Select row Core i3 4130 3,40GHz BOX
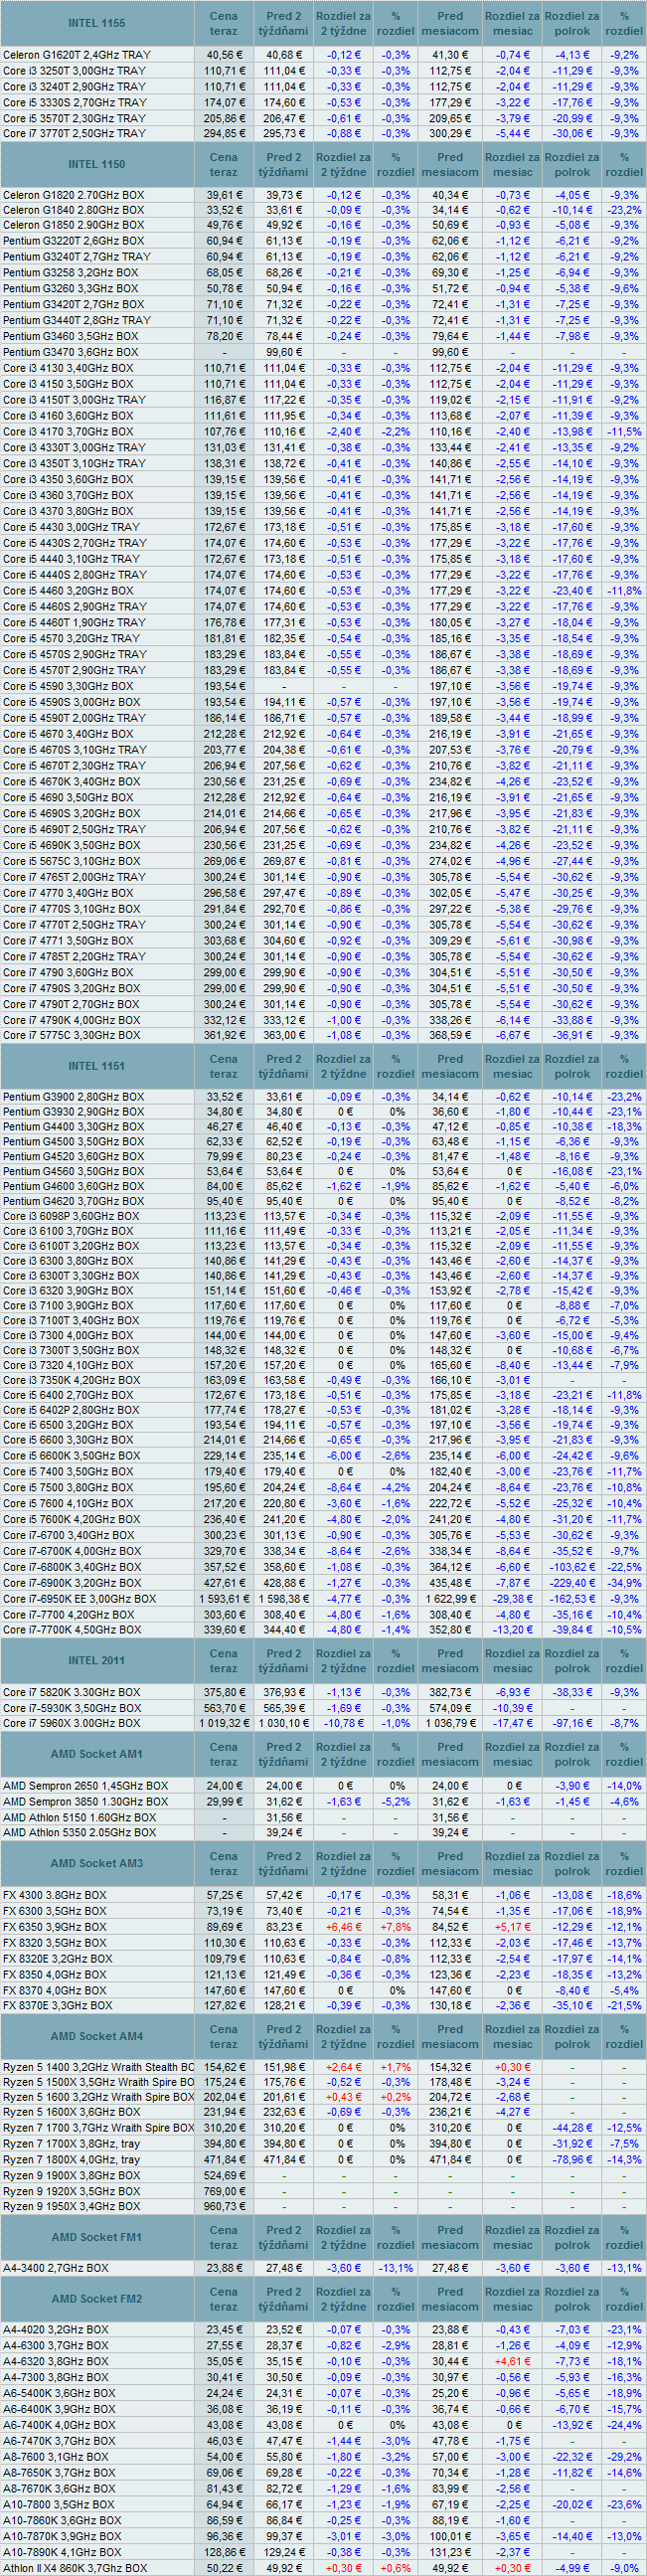 [x=323, y=368]
